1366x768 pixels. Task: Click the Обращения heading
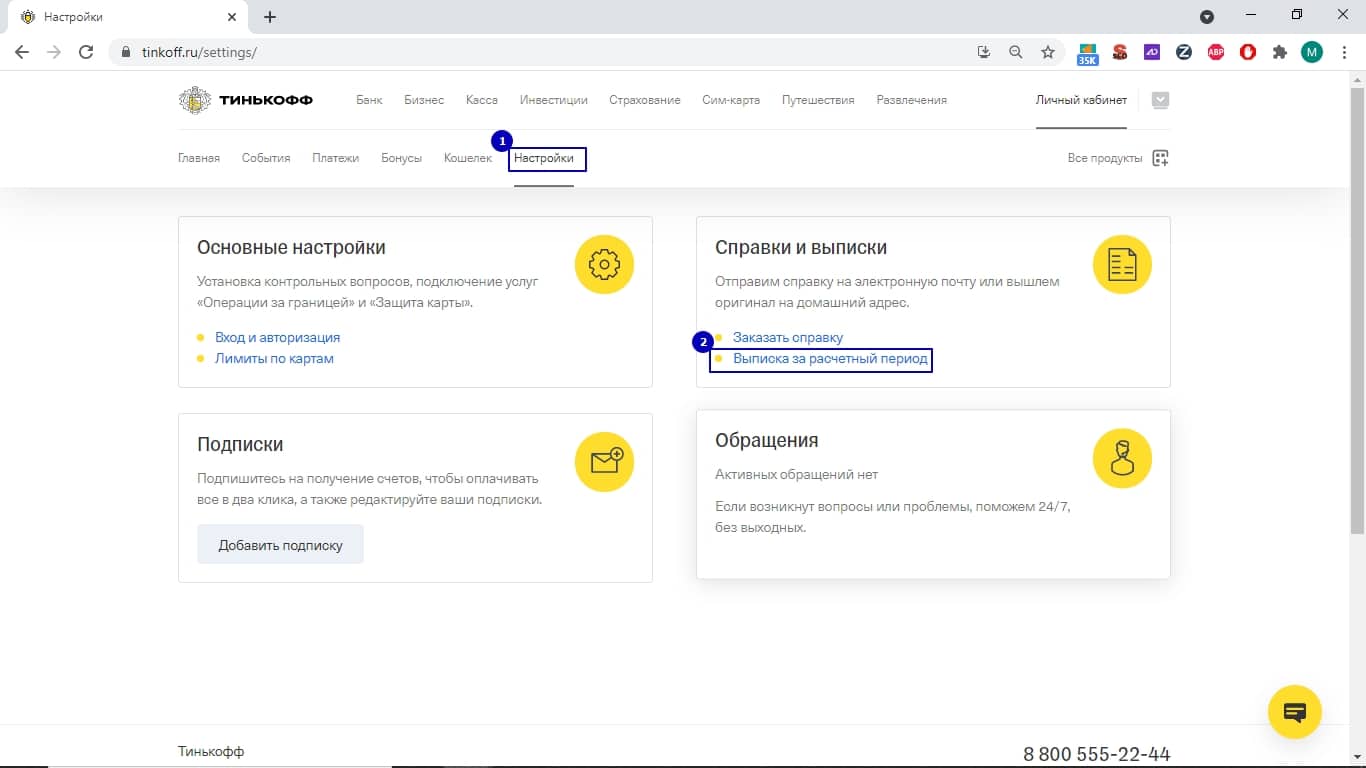point(767,441)
